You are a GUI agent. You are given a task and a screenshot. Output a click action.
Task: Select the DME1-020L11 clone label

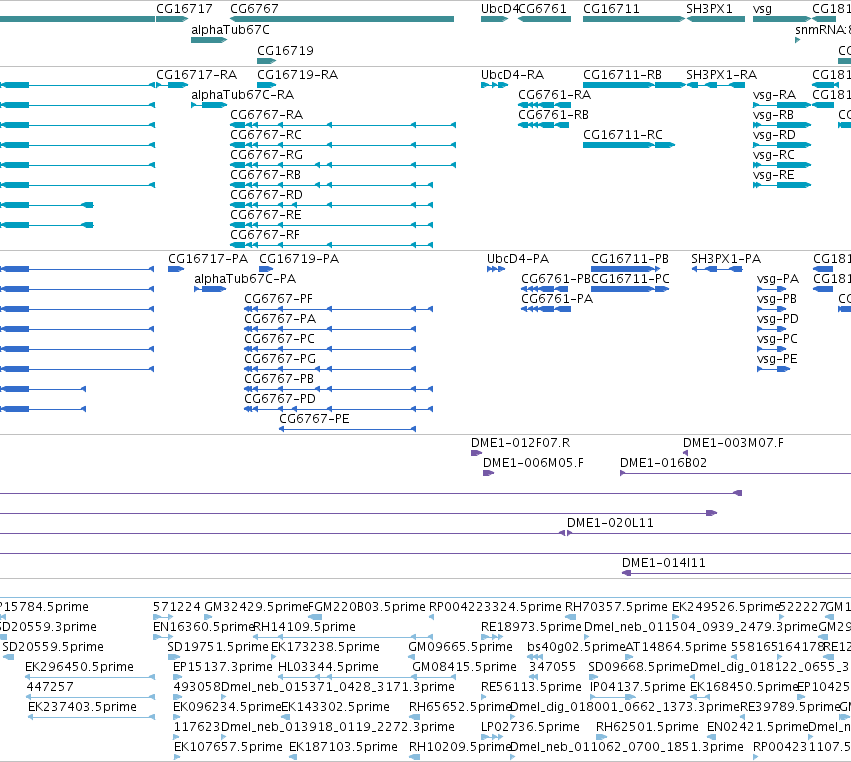pos(610,523)
